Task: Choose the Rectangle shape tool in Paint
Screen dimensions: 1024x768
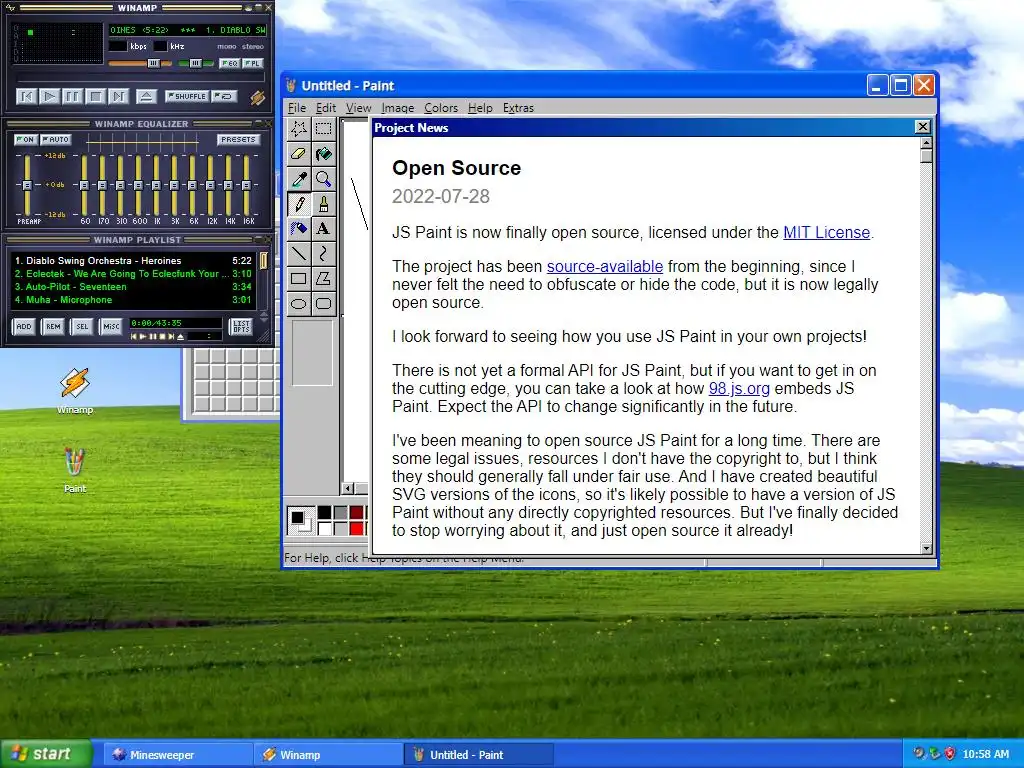Action: 299,279
